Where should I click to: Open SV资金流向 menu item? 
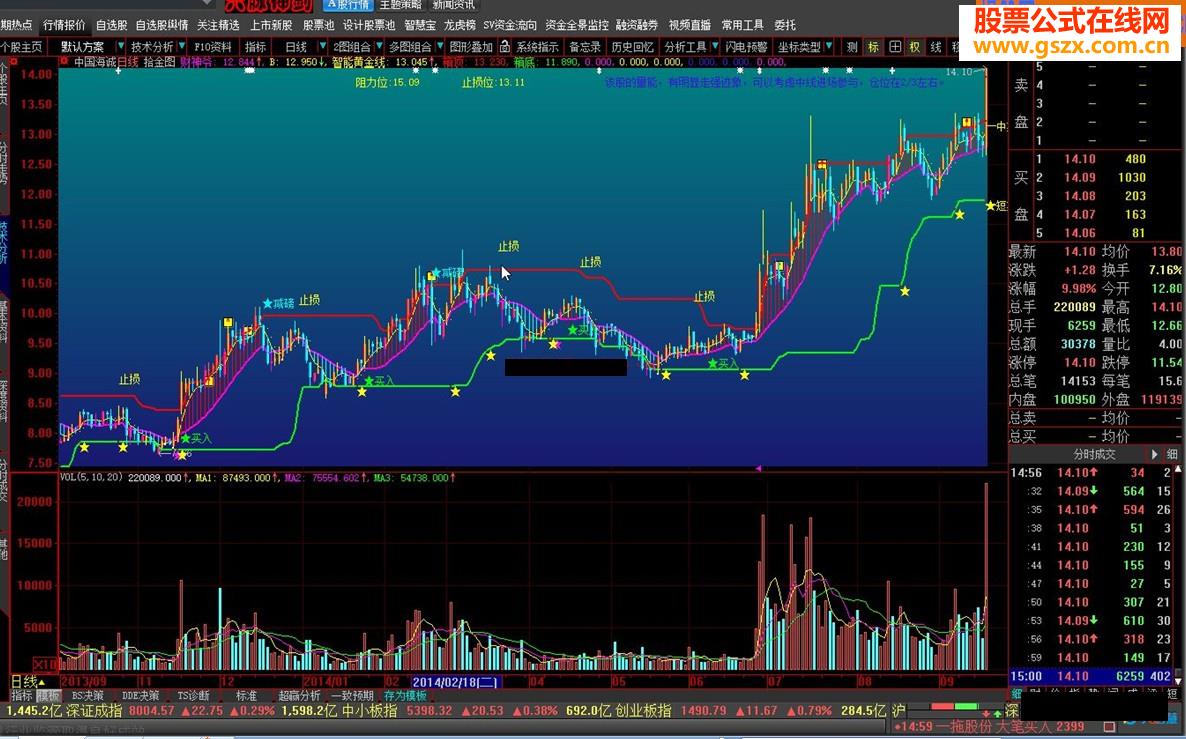(x=510, y=25)
